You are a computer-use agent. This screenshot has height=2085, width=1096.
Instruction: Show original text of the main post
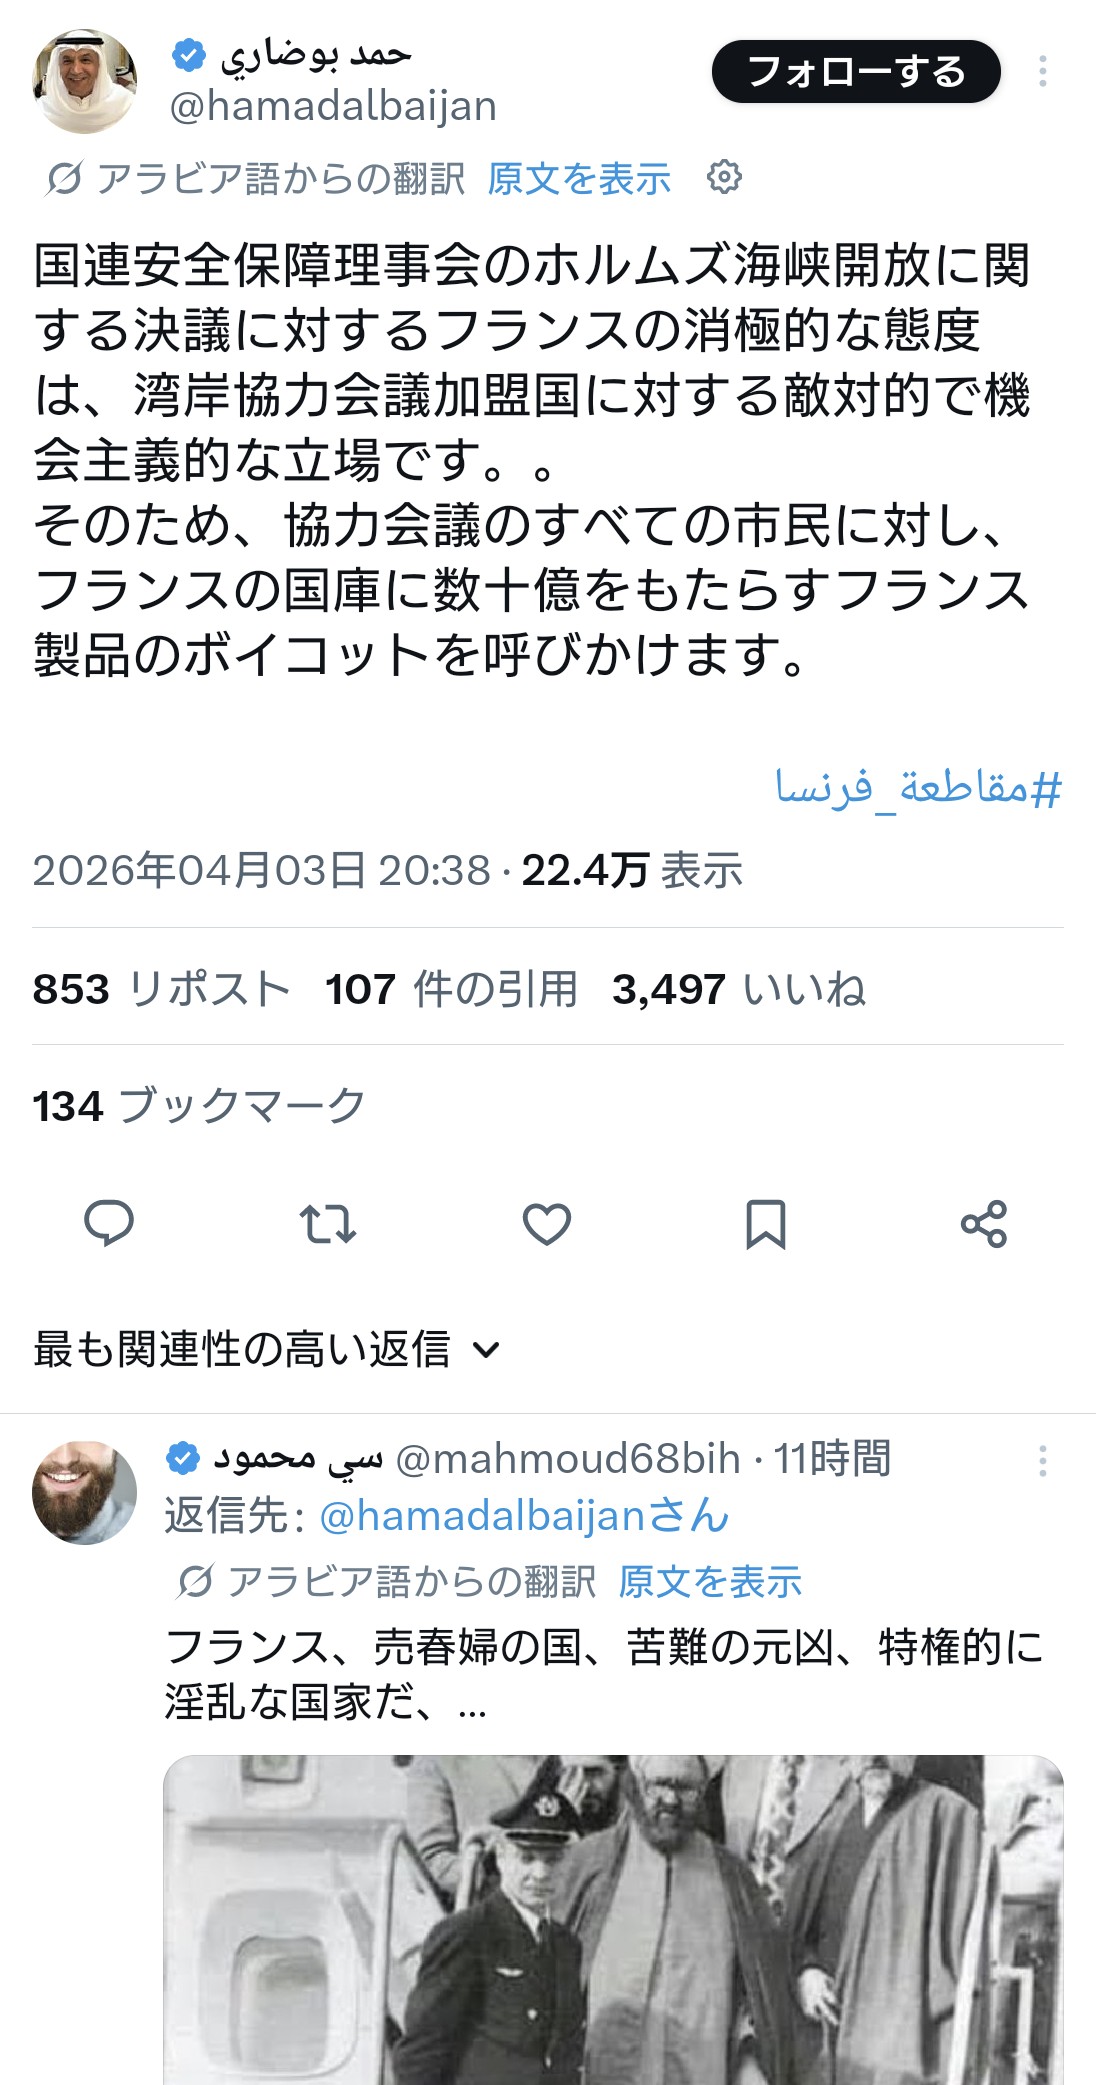pyautogui.click(x=579, y=179)
